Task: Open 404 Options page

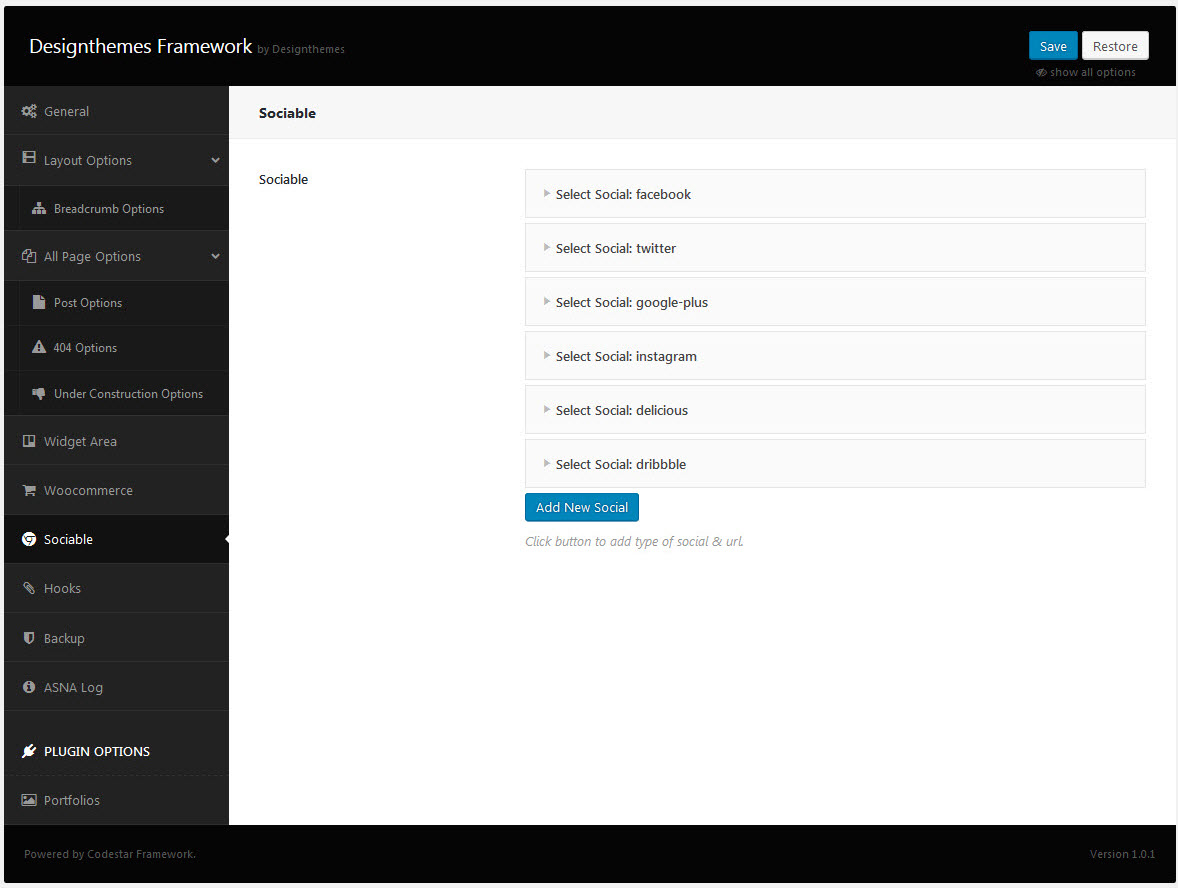Action: [116, 348]
